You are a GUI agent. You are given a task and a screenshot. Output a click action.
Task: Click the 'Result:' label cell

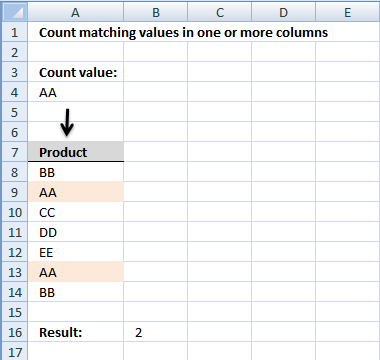76,332
